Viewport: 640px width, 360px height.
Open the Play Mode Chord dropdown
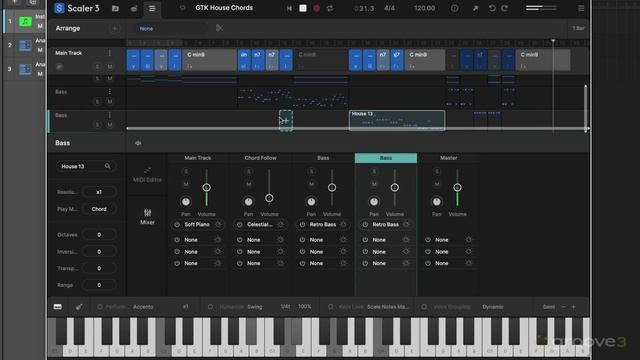point(99,209)
